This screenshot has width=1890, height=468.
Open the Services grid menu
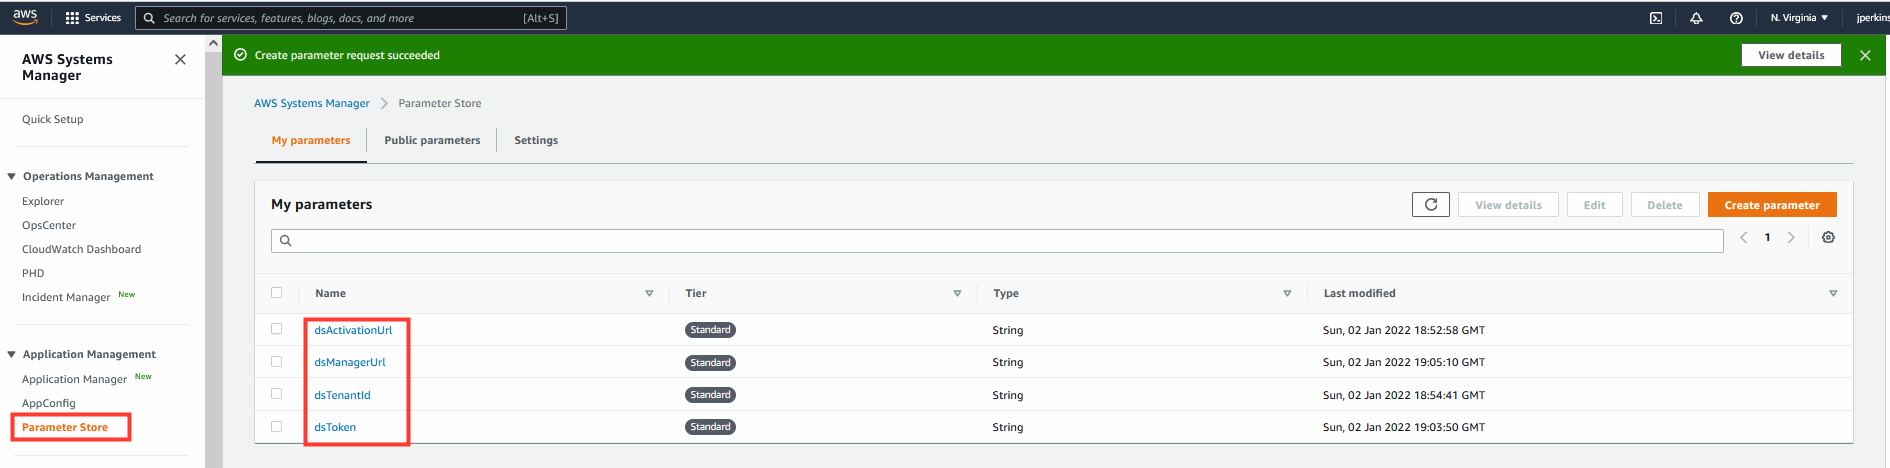click(x=93, y=18)
